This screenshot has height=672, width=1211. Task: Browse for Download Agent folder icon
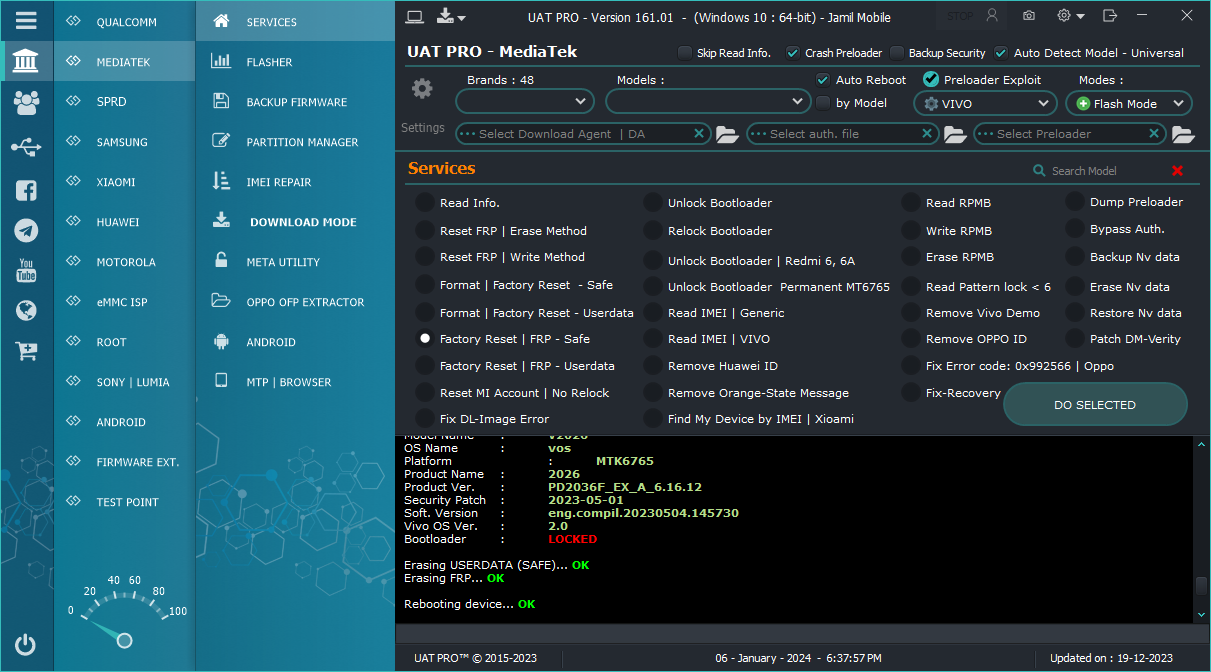click(727, 134)
